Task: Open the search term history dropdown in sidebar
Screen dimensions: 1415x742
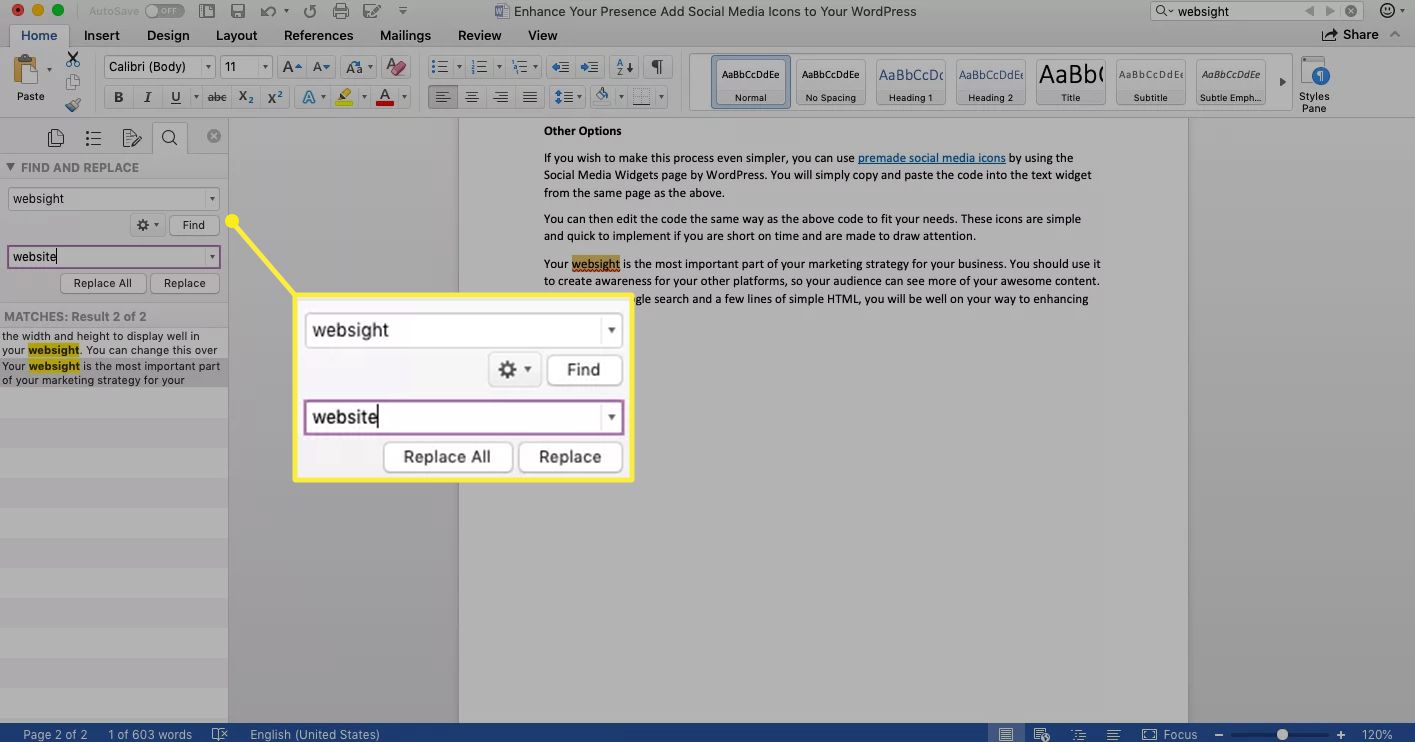Action: (x=212, y=199)
